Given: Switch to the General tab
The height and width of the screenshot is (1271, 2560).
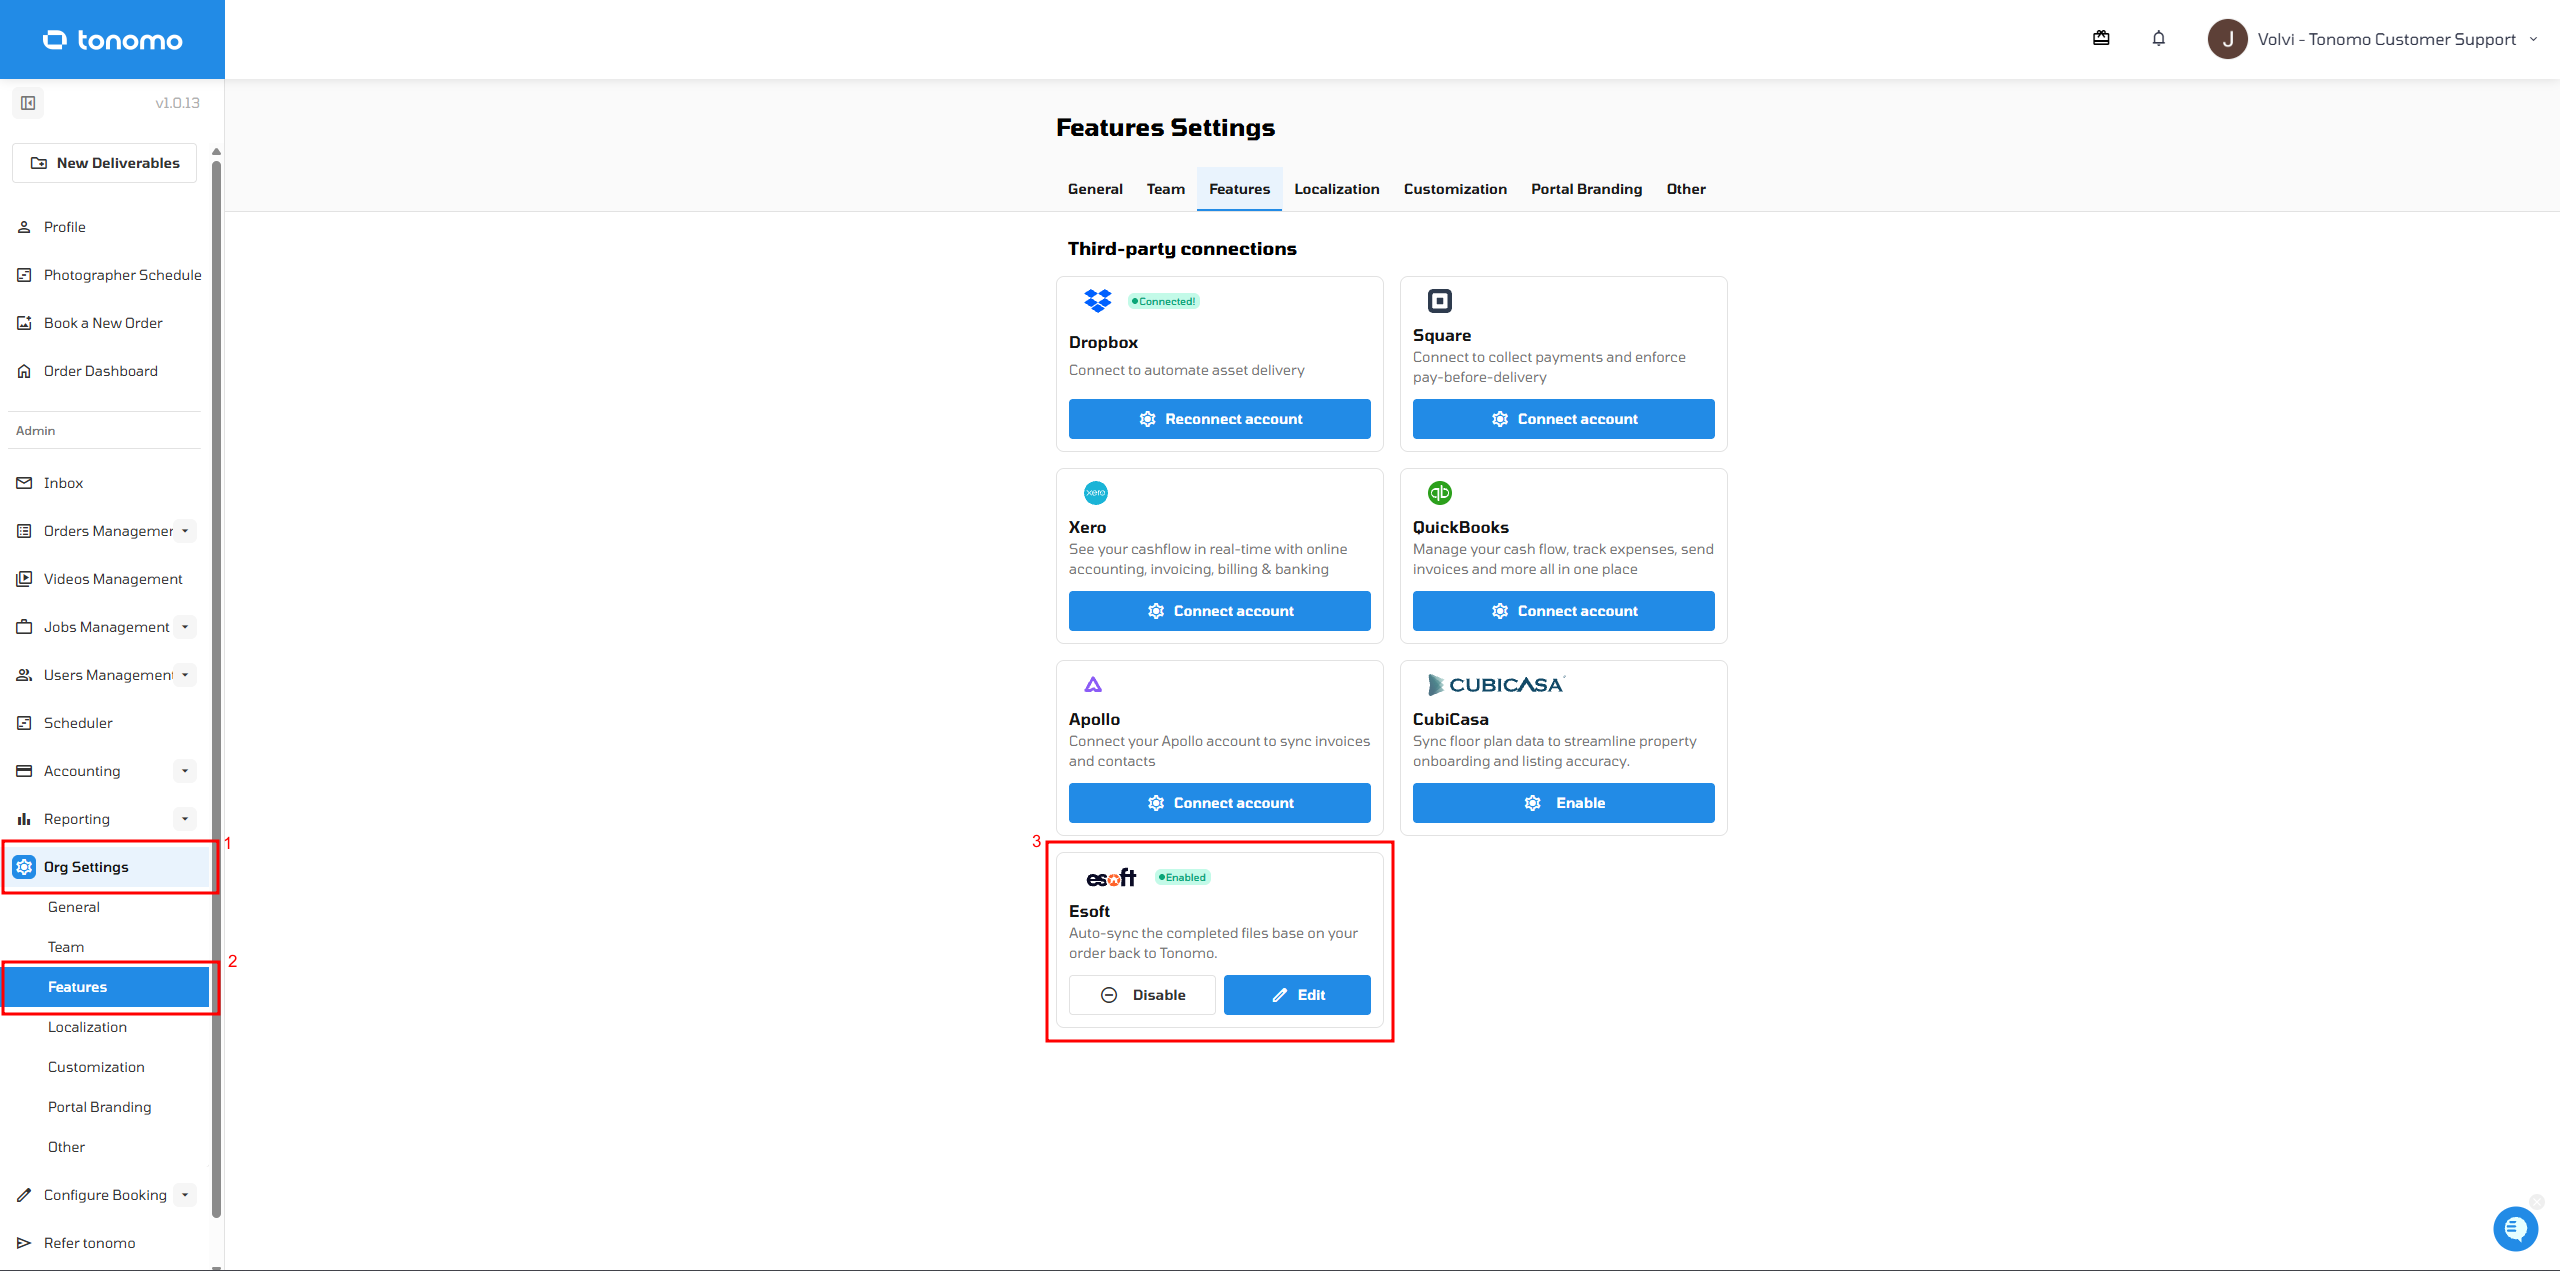Looking at the screenshot, I should pos(1095,189).
